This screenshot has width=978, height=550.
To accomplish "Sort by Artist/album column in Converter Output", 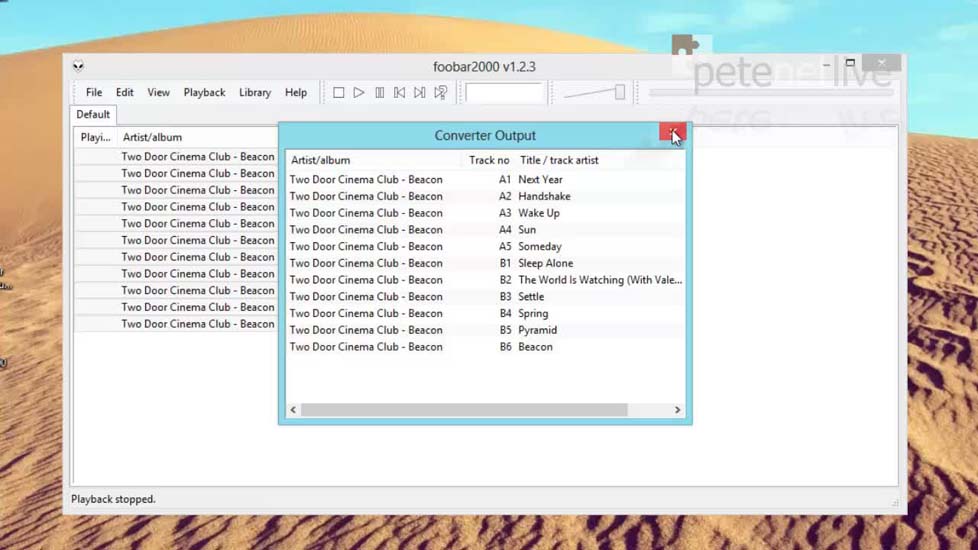I will pyautogui.click(x=321, y=160).
